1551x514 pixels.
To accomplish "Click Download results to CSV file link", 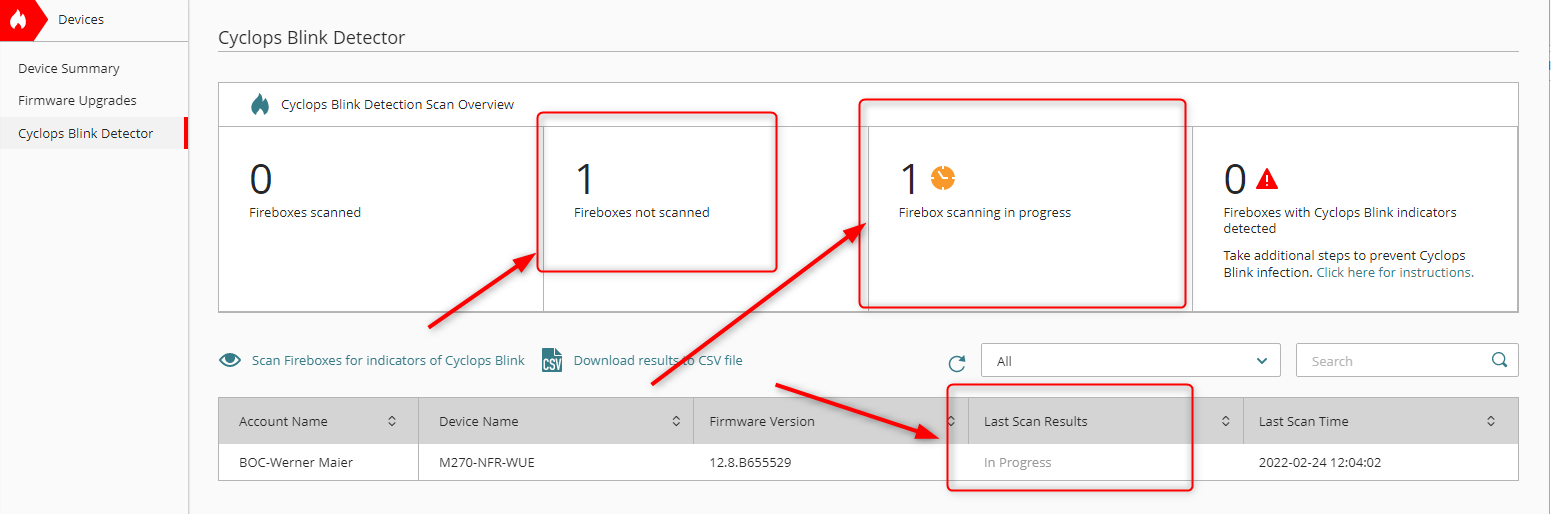I will point(658,360).
